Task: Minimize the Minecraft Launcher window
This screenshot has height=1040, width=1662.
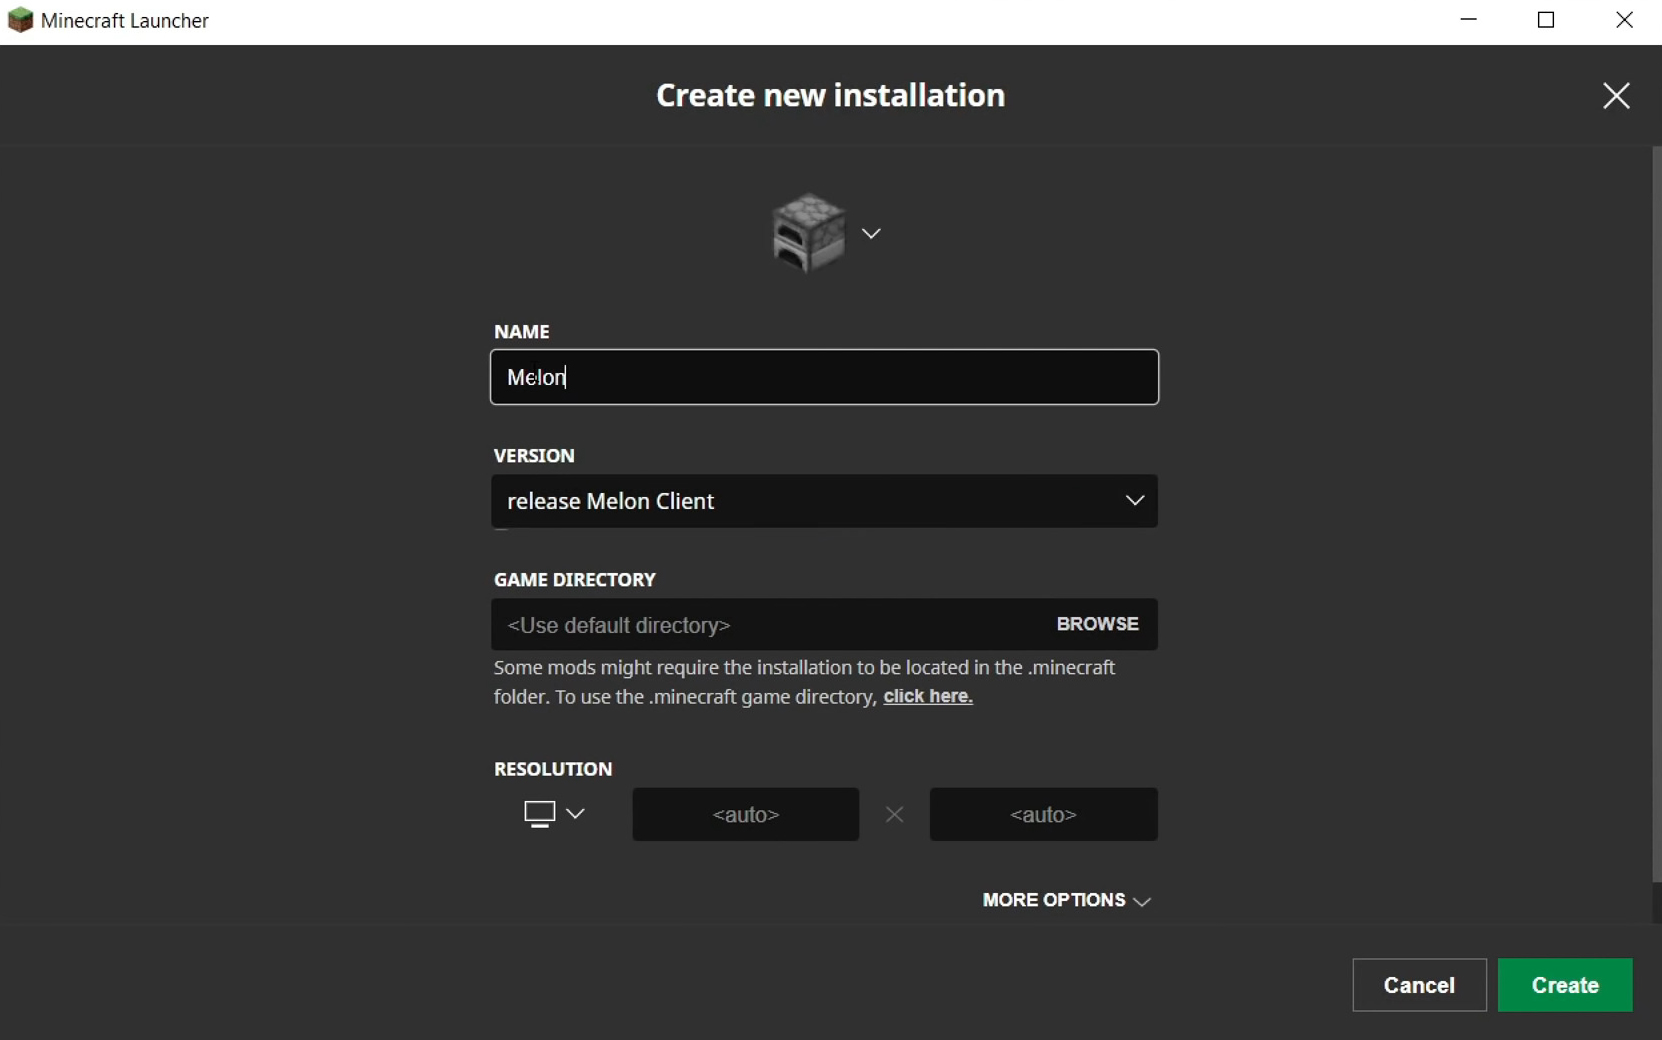Action: [1468, 21]
